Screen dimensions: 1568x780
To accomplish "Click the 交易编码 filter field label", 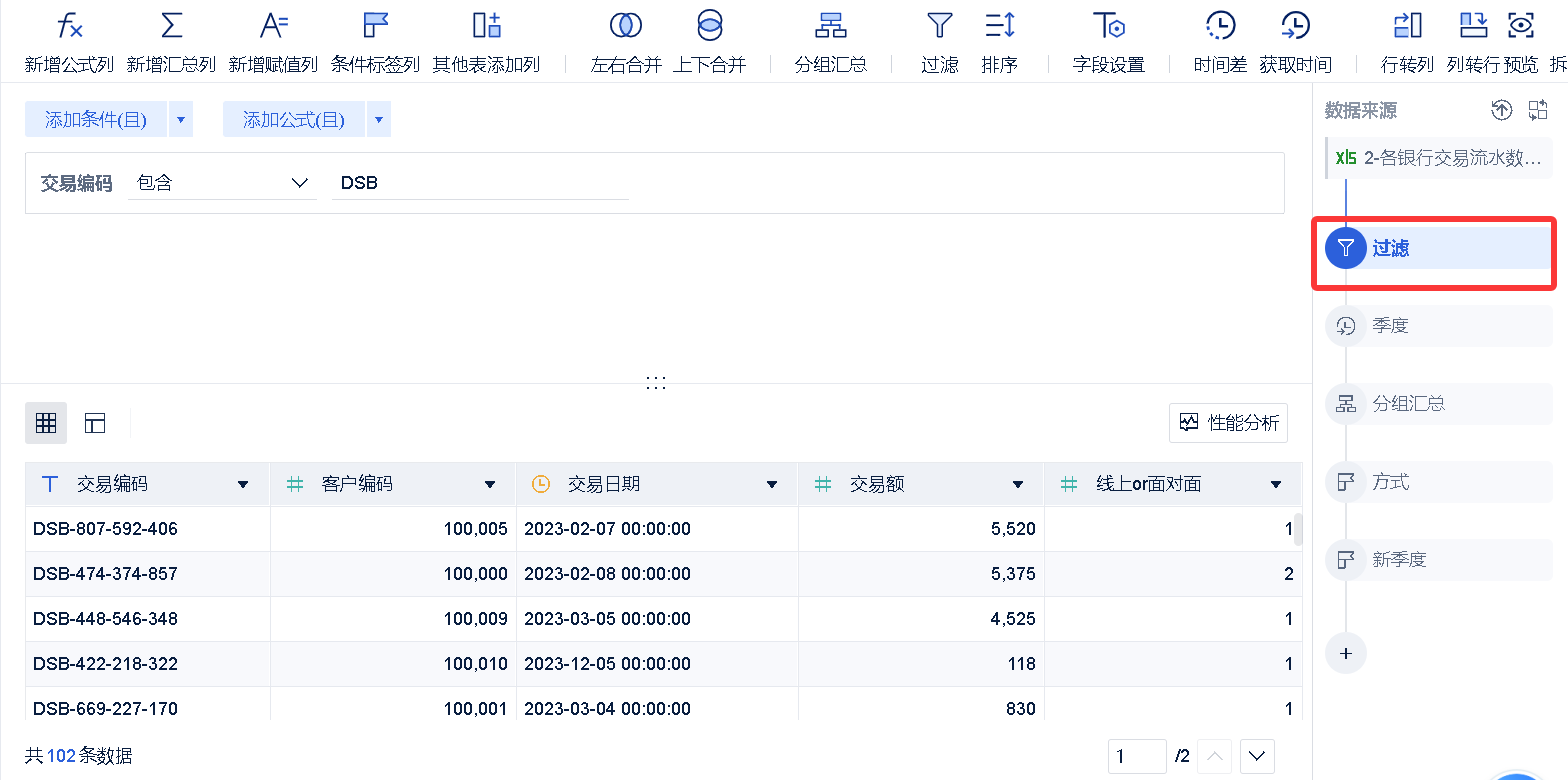I will point(76,183).
